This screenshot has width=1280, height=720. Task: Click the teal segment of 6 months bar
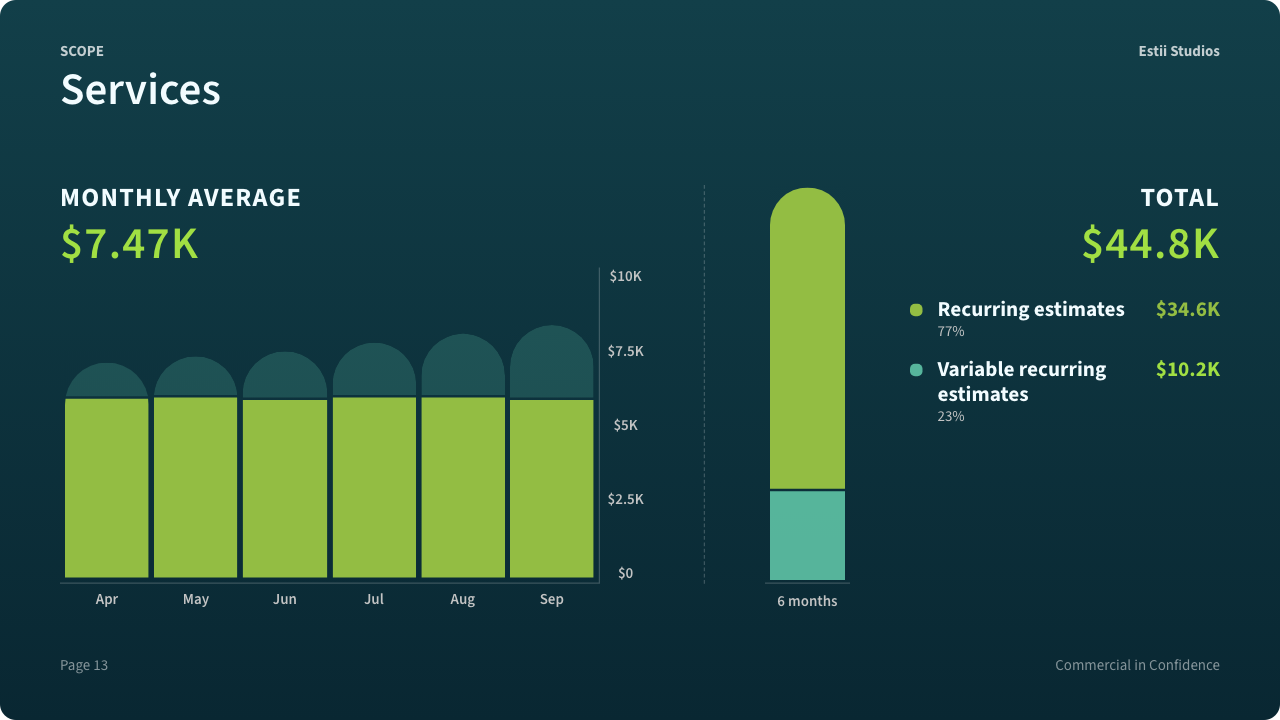(x=807, y=535)
